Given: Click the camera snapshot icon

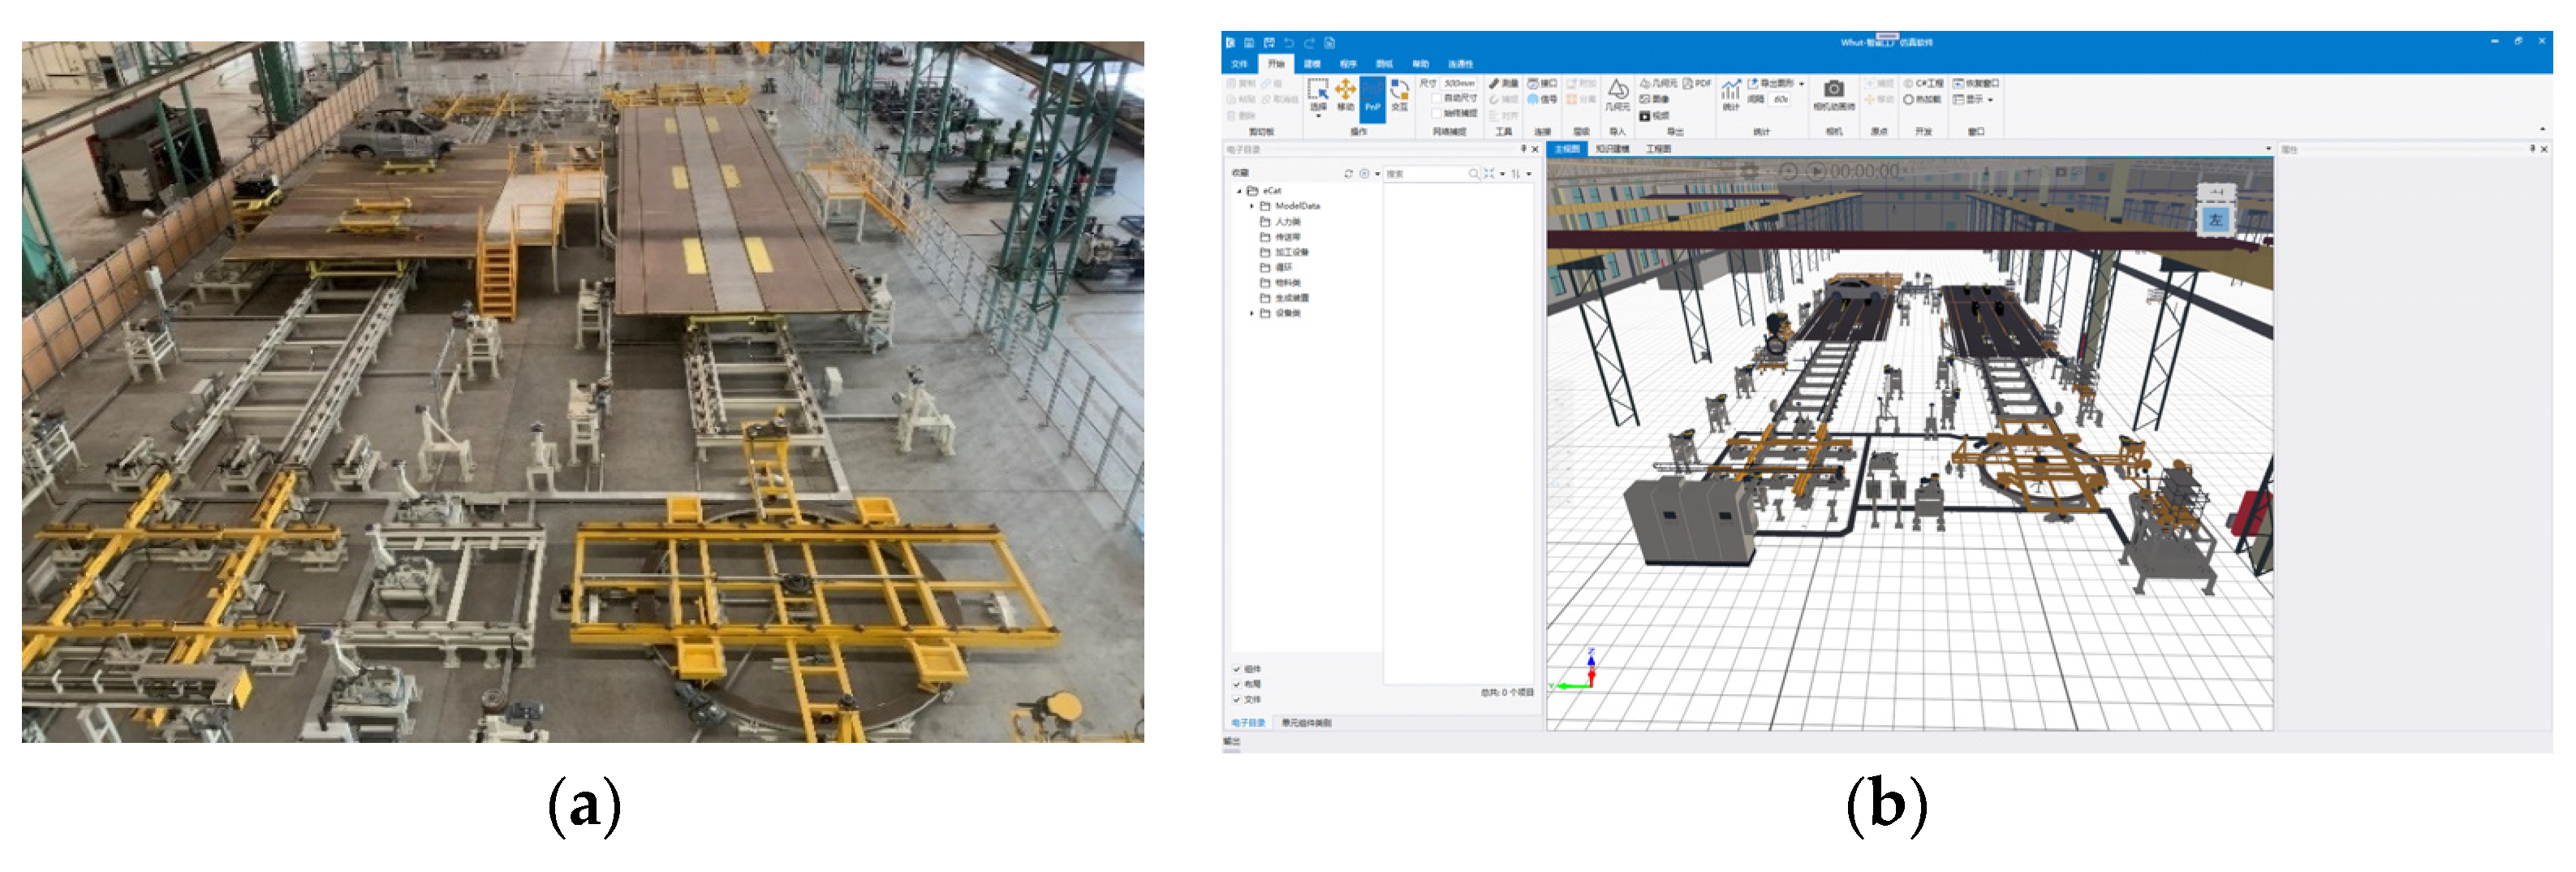Looking at the screenshot, I should click(1833, 91).
